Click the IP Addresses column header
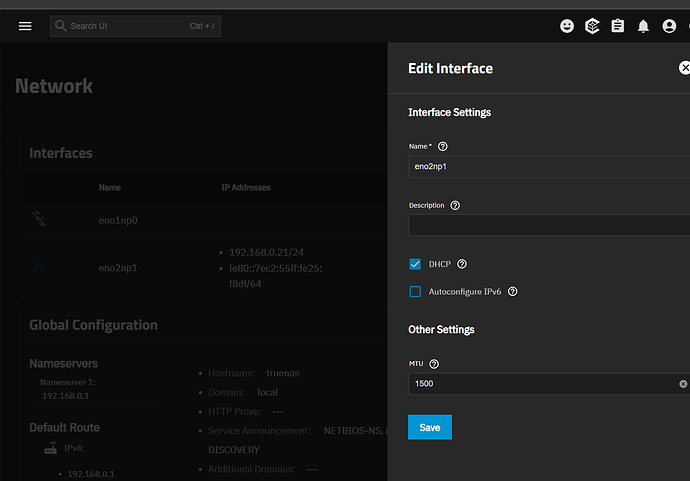 (246, 187)
